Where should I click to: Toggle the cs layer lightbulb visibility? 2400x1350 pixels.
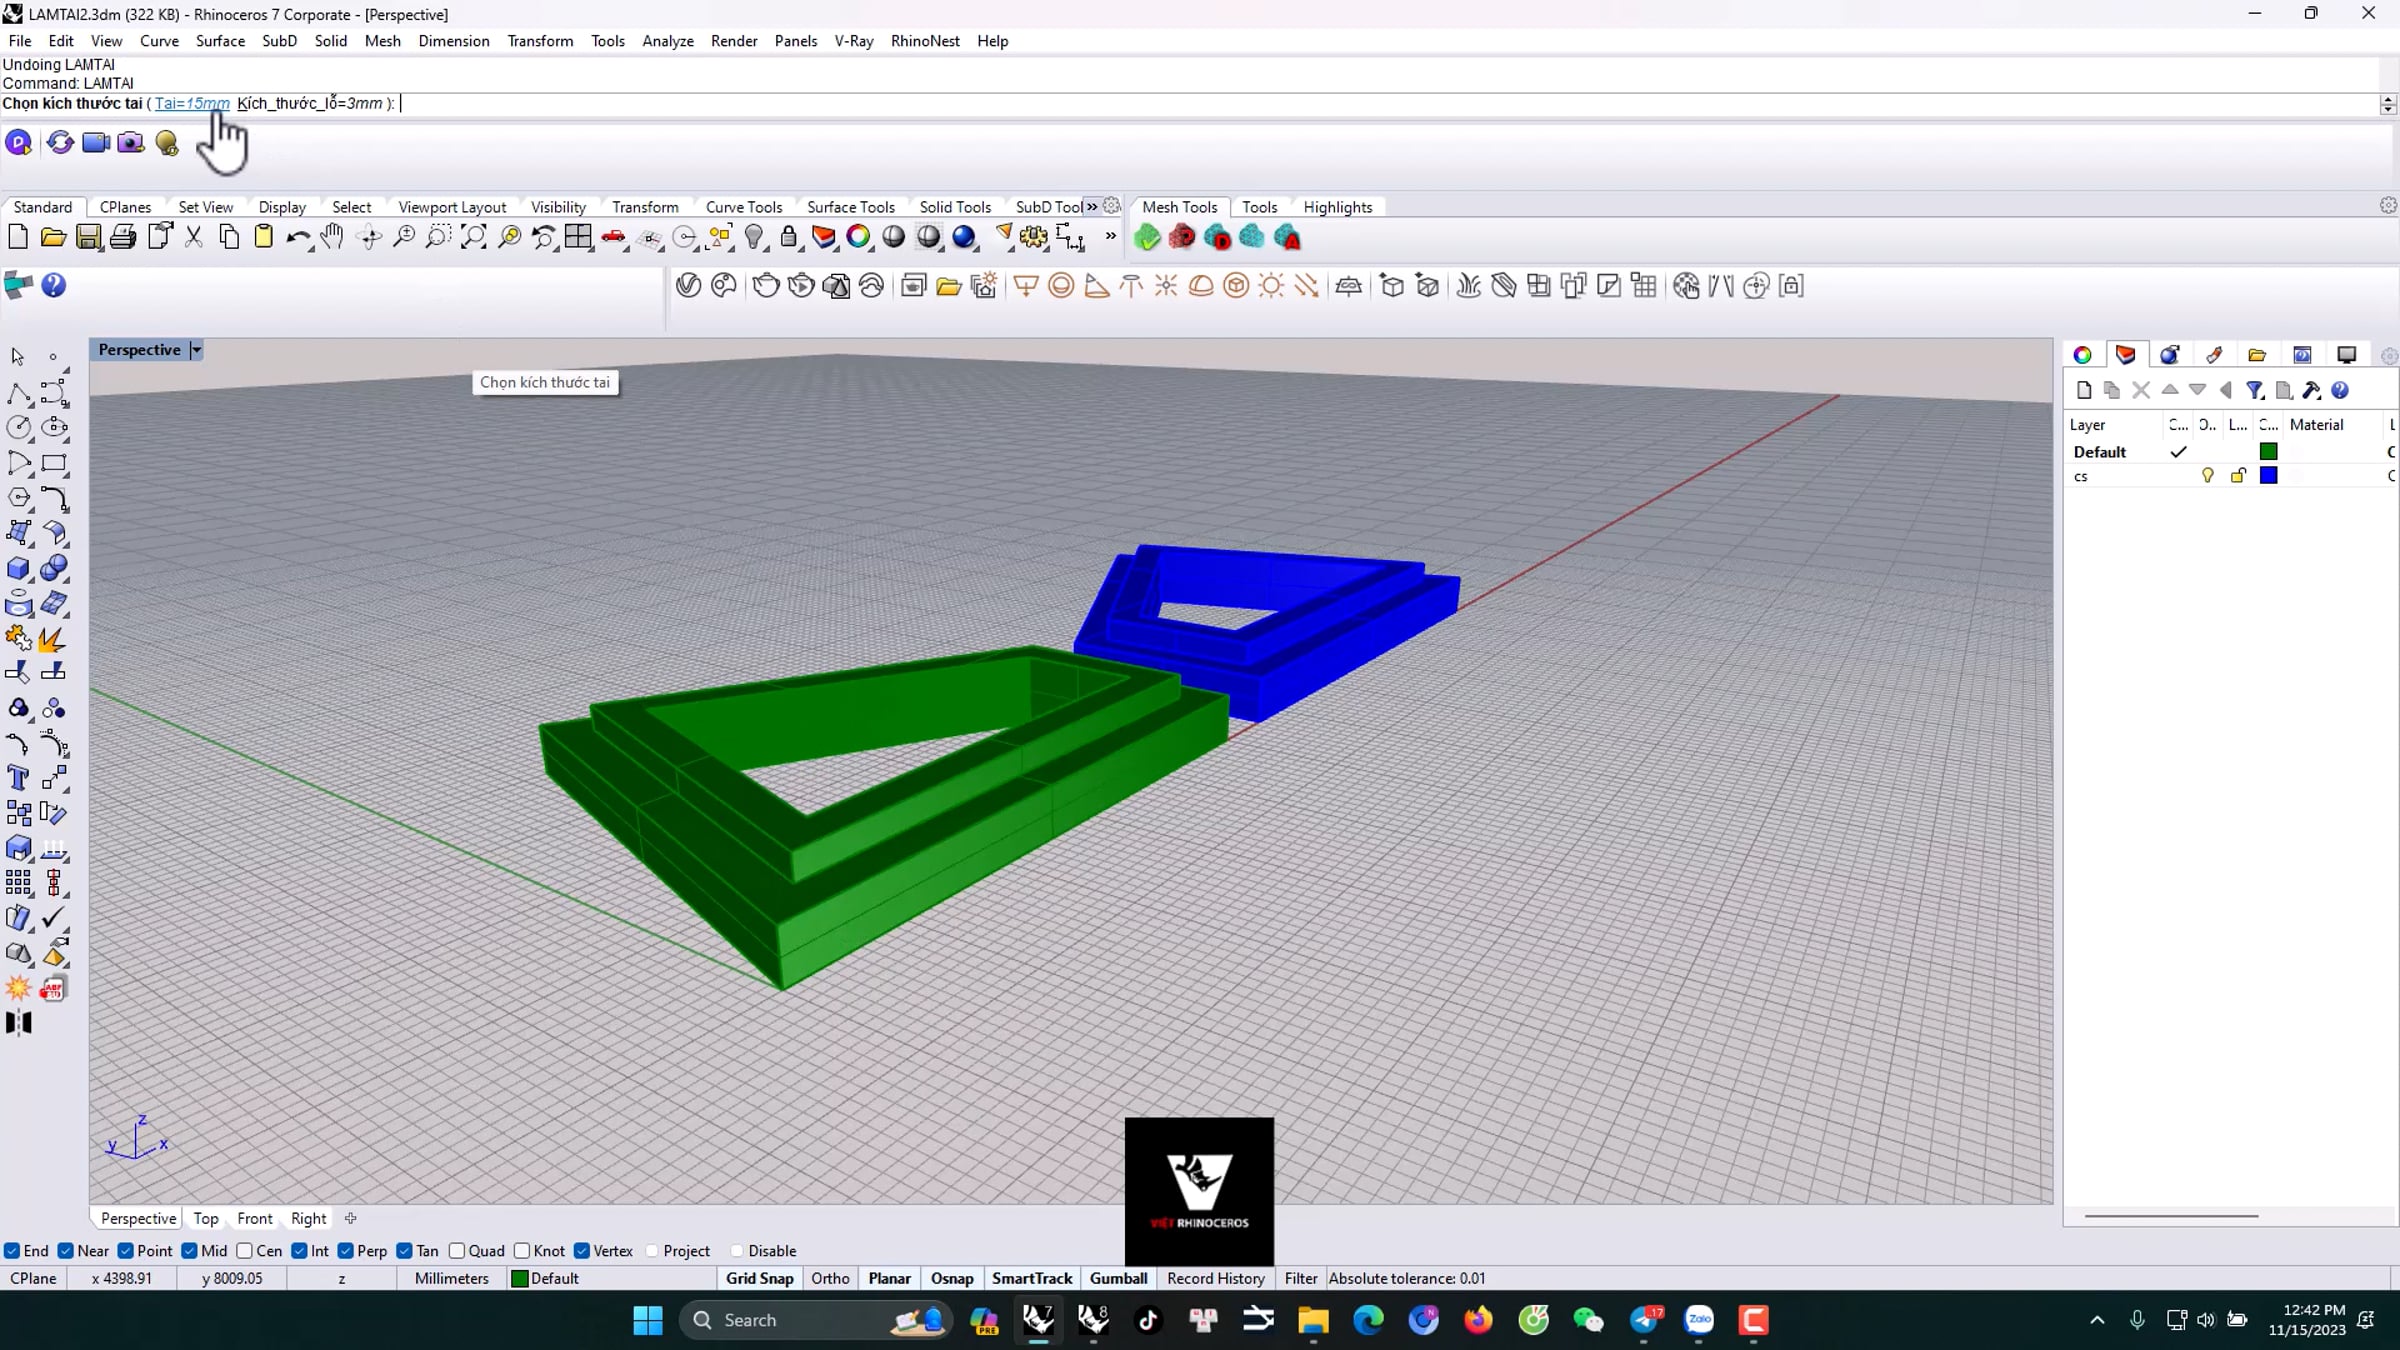coord(2207,476)
